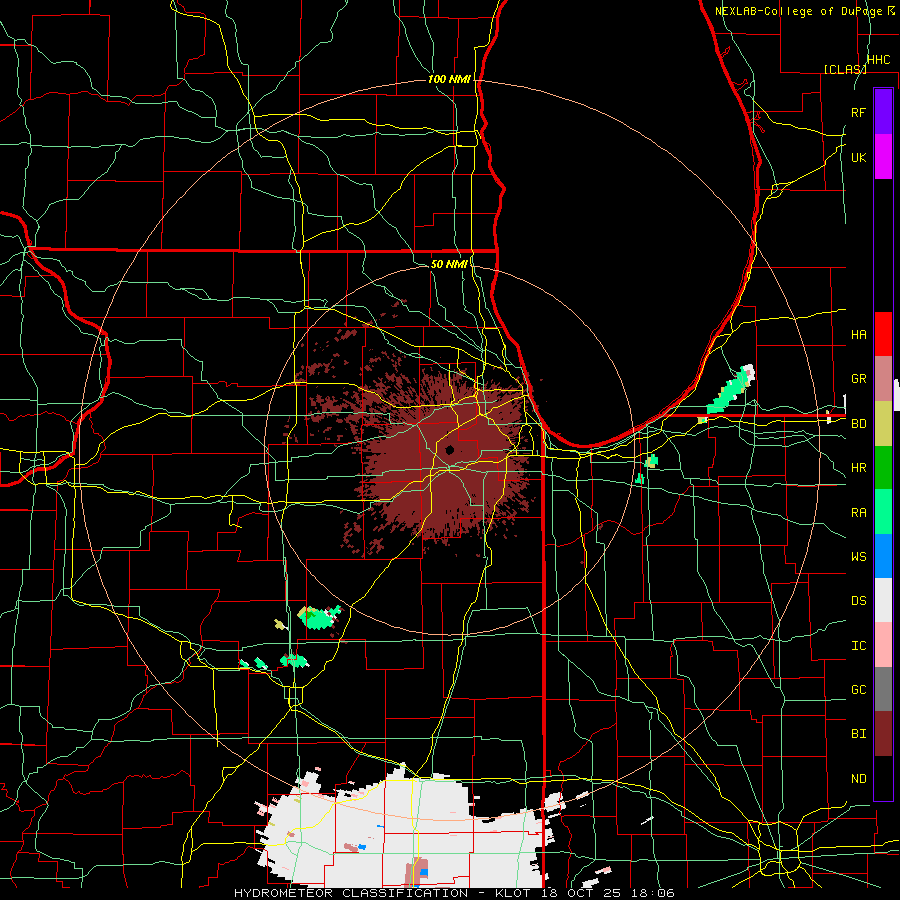Select the gray GC ground clutter swatch
The height and width of the screenshot is (900, 900).
pos(883,689)
